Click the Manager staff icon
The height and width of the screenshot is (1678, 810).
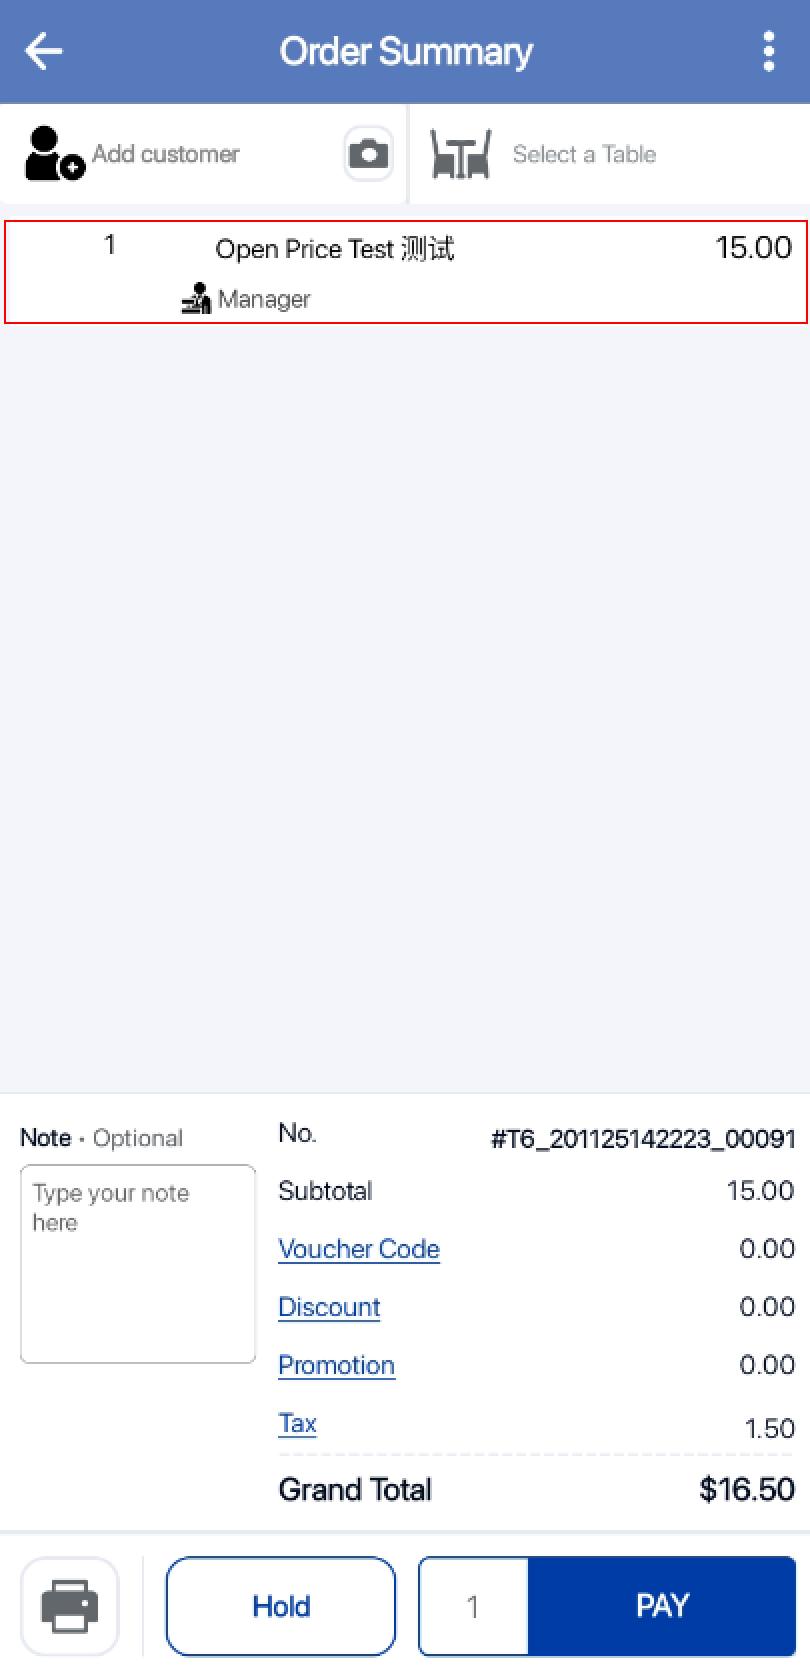tap(196, 299)
